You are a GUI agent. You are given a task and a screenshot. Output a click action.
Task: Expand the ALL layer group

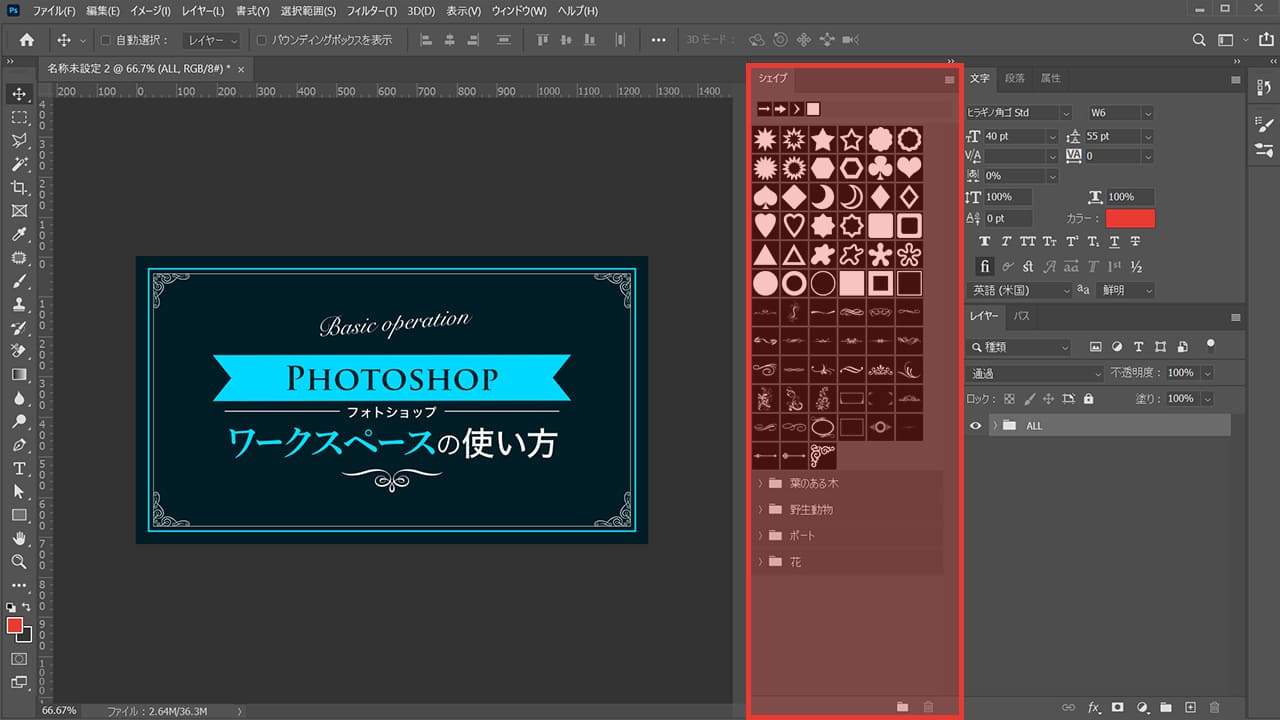pyautogui.click(x=995, y=425)
